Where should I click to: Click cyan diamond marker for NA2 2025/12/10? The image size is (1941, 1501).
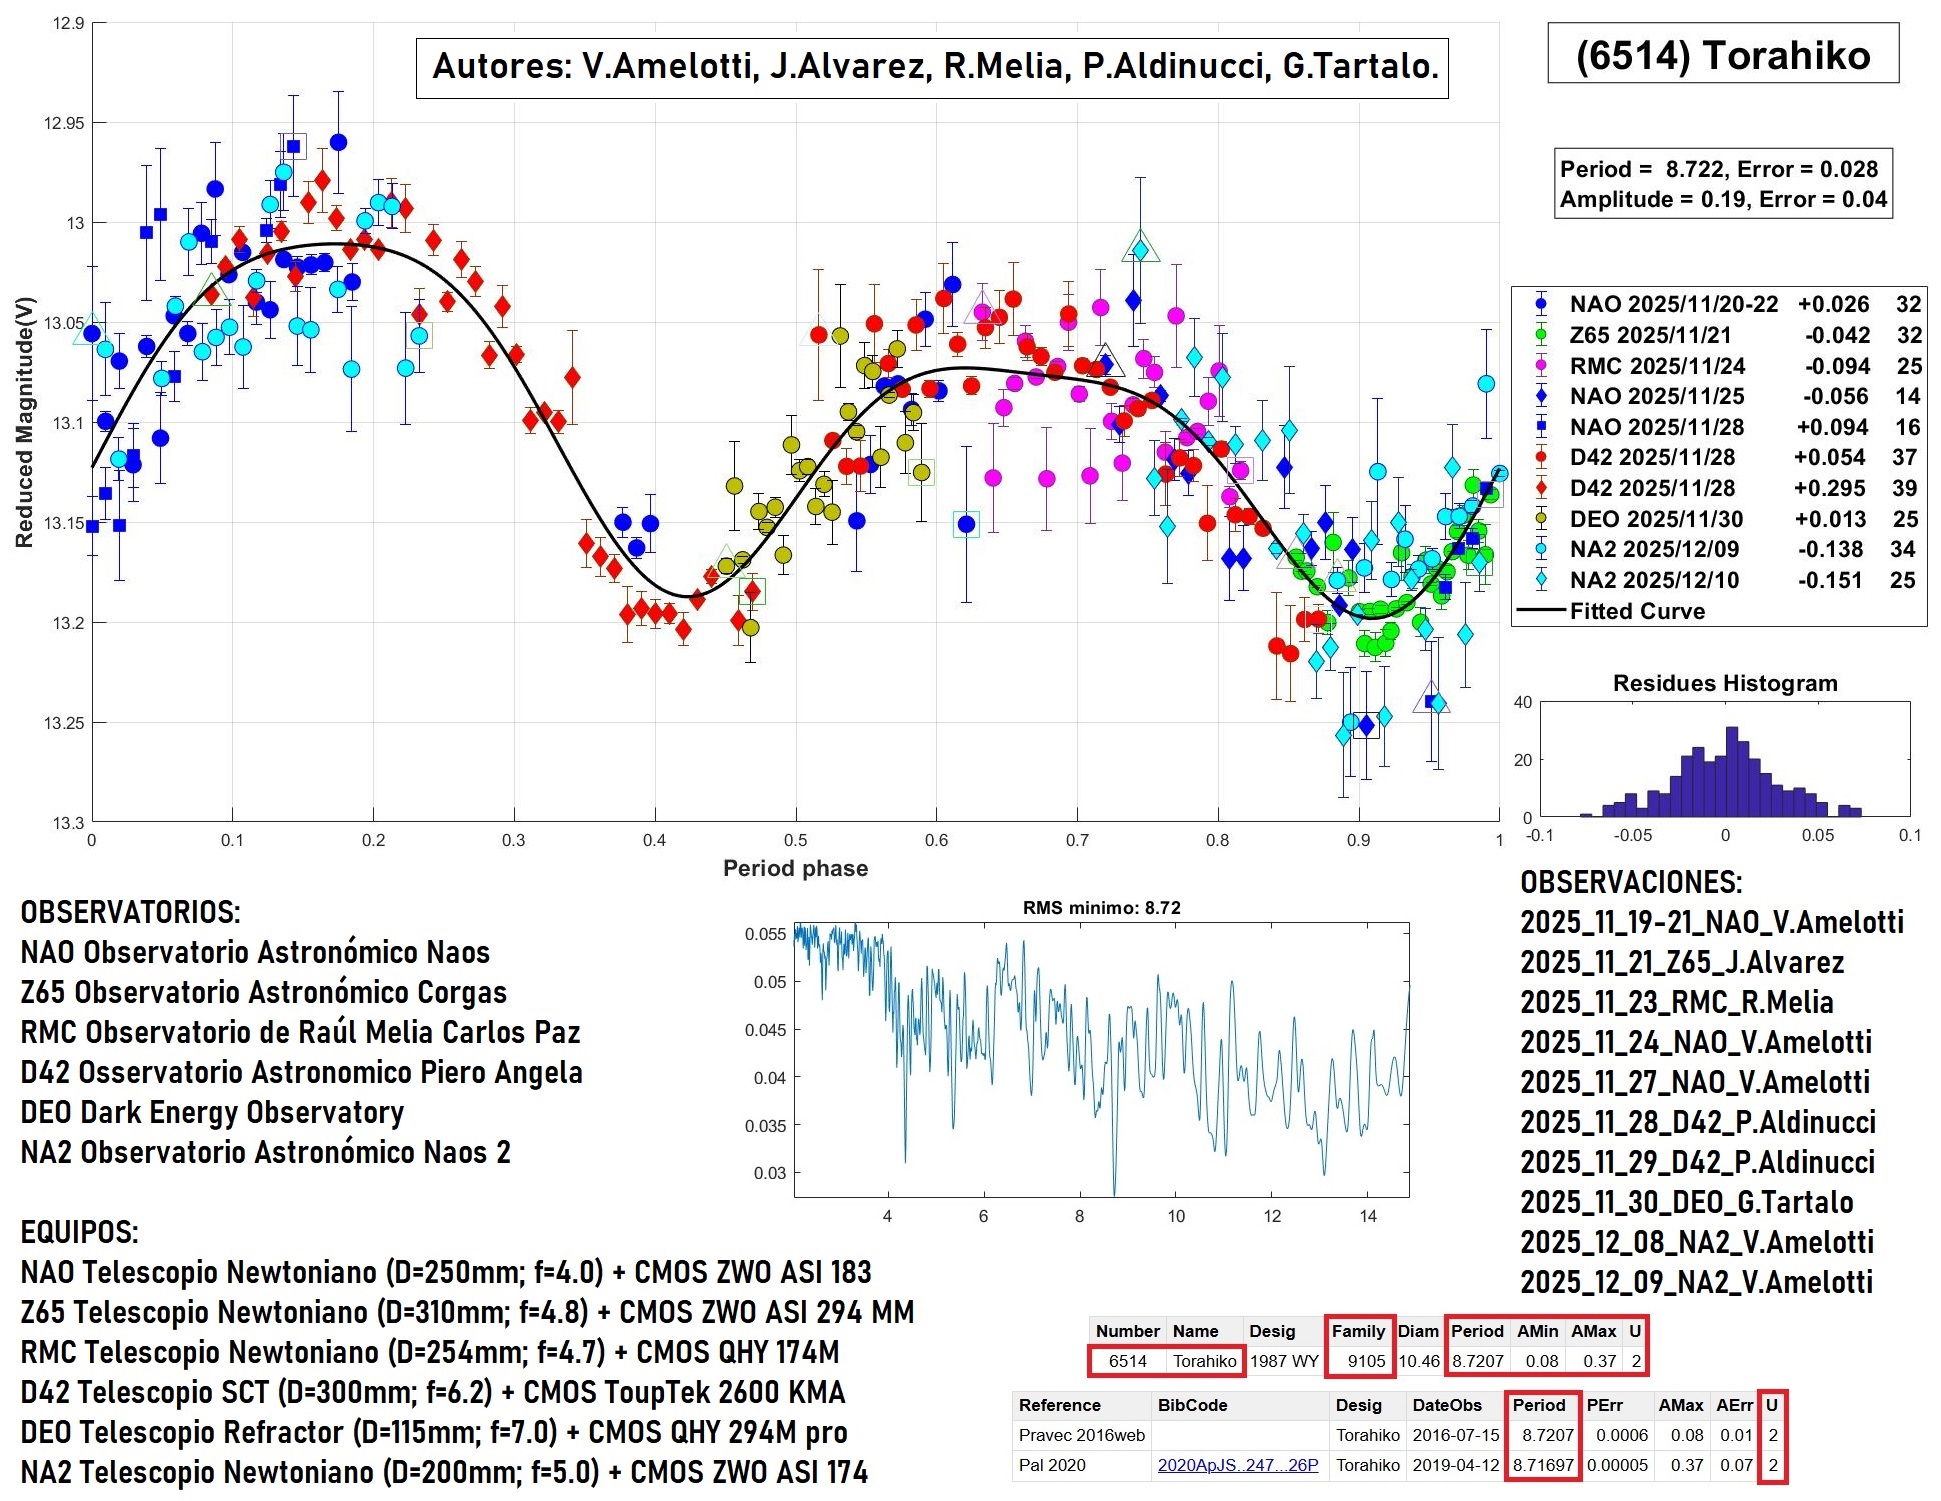pyautogui.click(x=1541, y=580)
